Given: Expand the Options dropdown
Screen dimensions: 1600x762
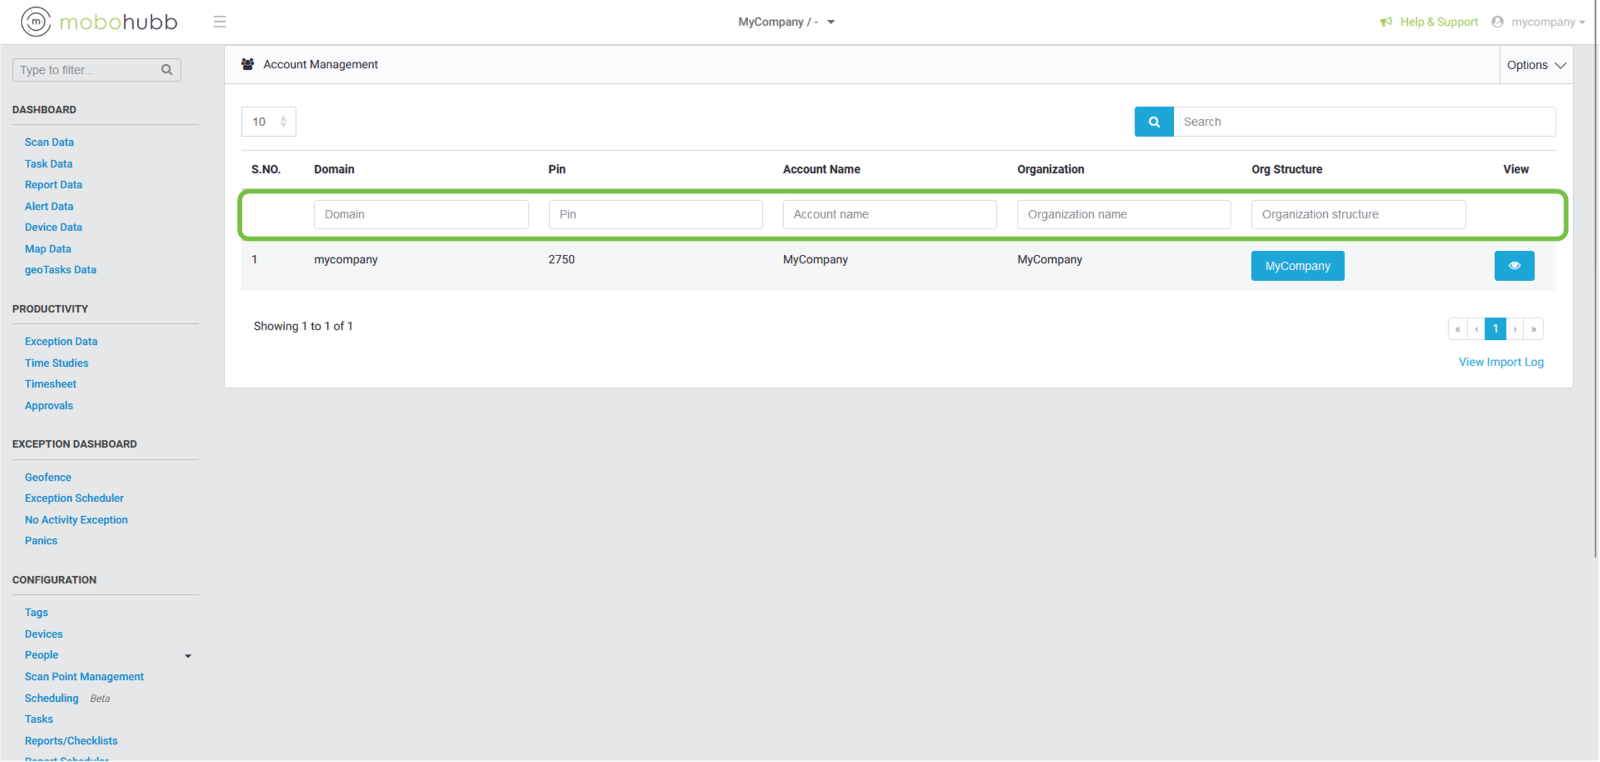Looking at the screenshot, I should pos(1536,65).
